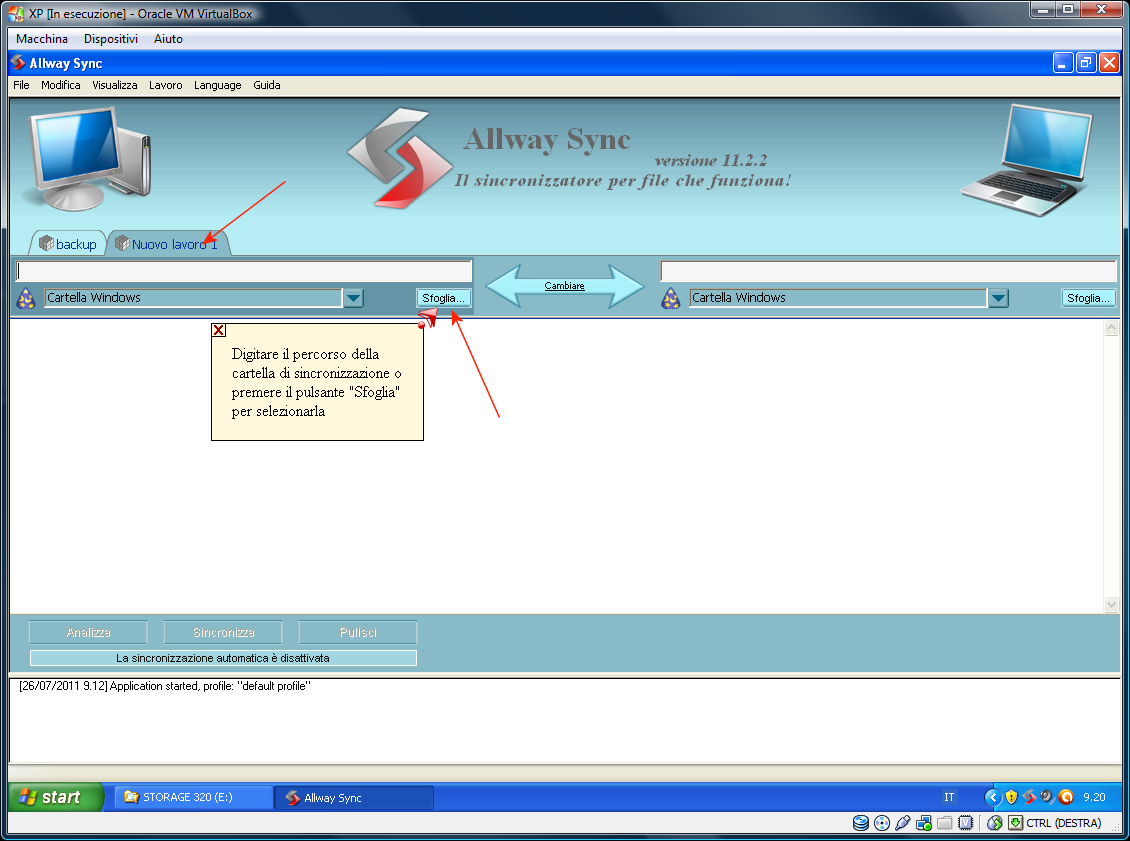Click the VirtualBox shared folders status icon
1130x841 pixels.
[x=944, y=823]
